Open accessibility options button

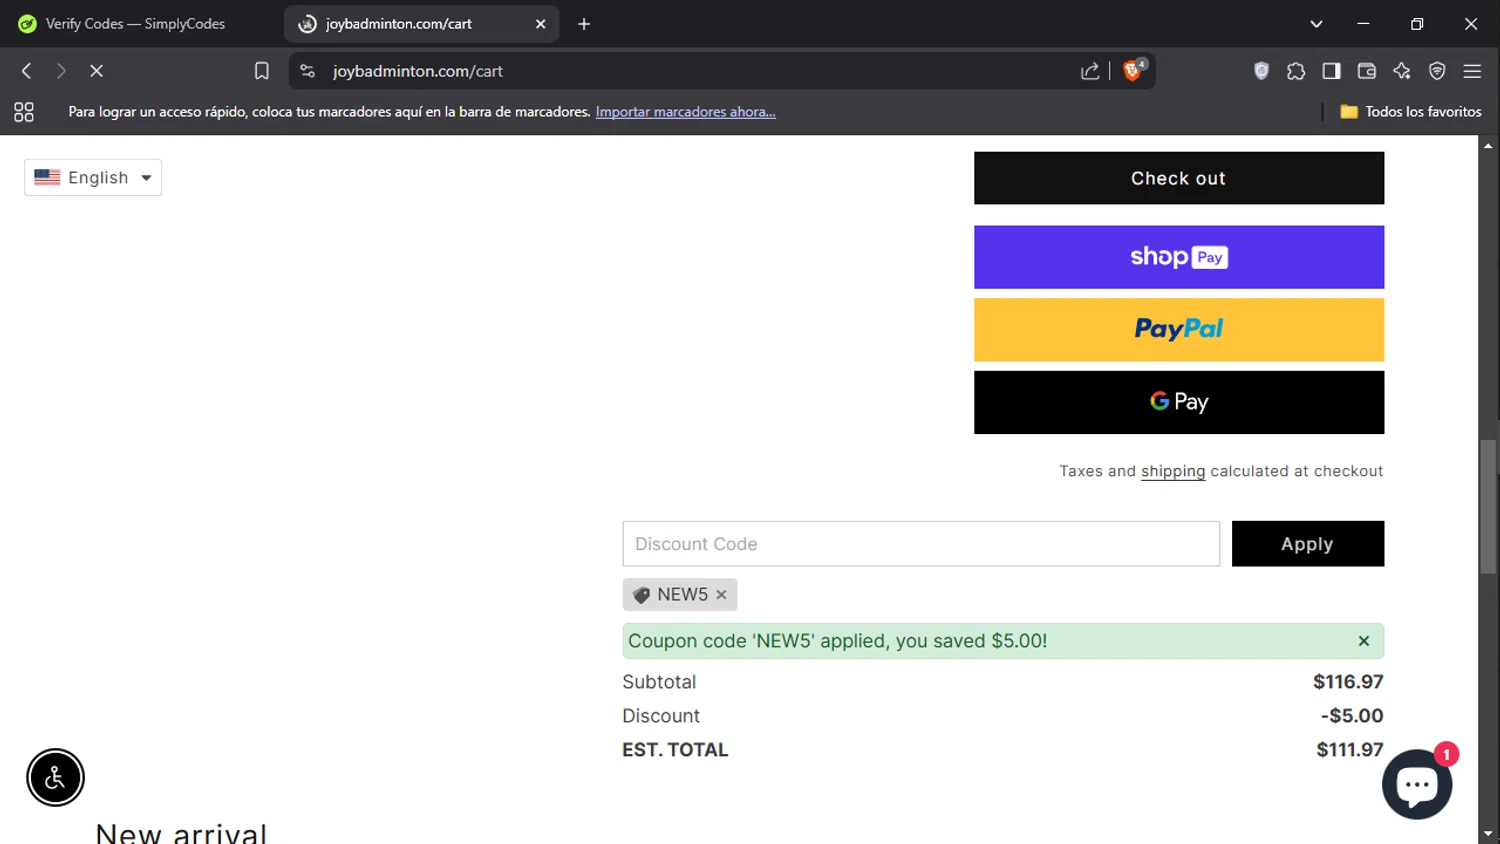coord(55,777)
